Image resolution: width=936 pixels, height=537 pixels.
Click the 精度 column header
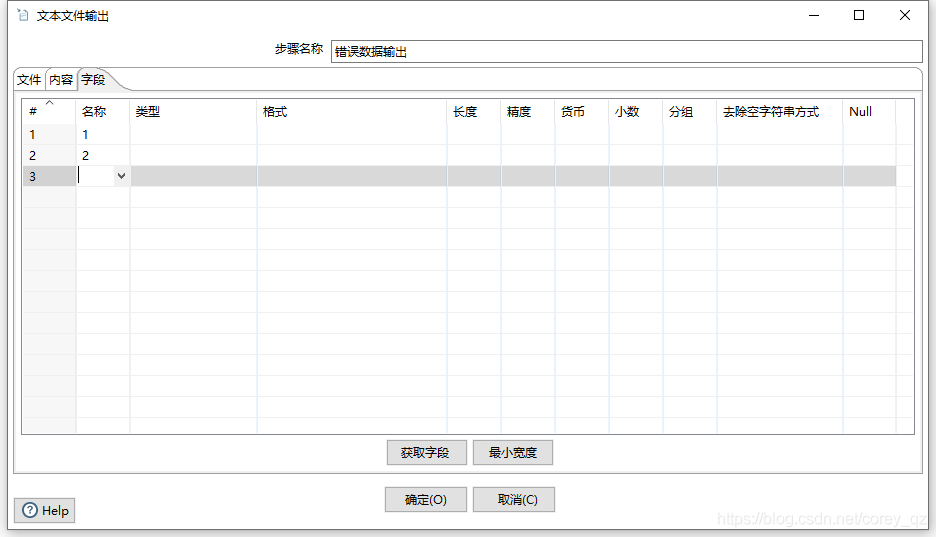[x=528, y=112]
